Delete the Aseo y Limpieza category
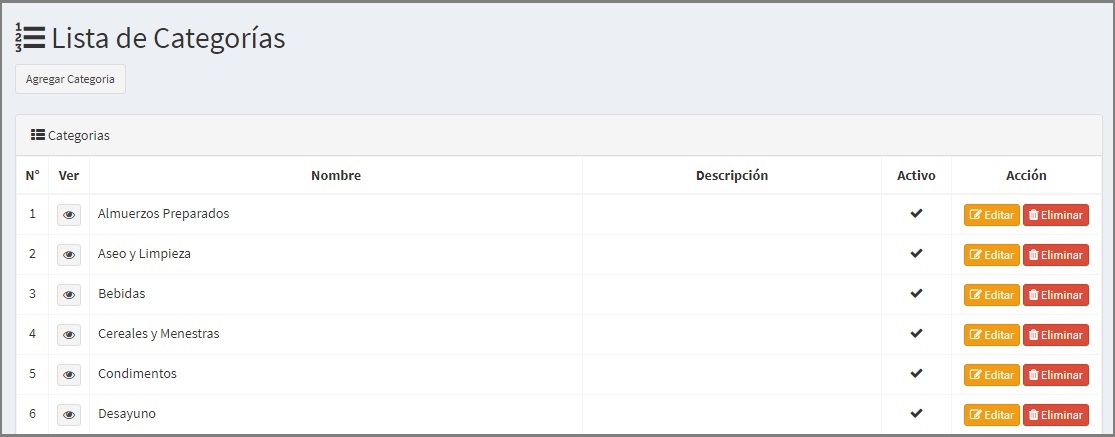The height and width of the screenshot is (437, 1115). pos(1056,255)
